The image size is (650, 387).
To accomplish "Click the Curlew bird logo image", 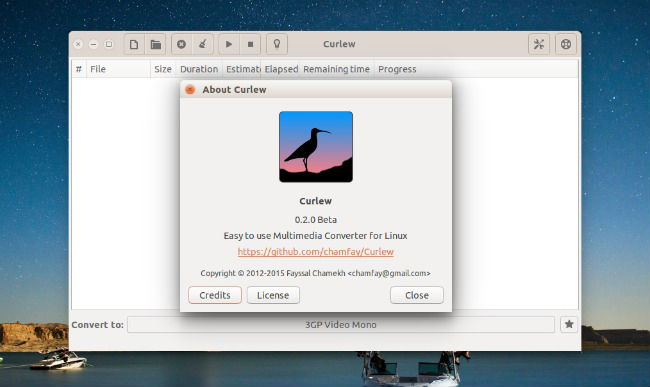I will [316, 147].
